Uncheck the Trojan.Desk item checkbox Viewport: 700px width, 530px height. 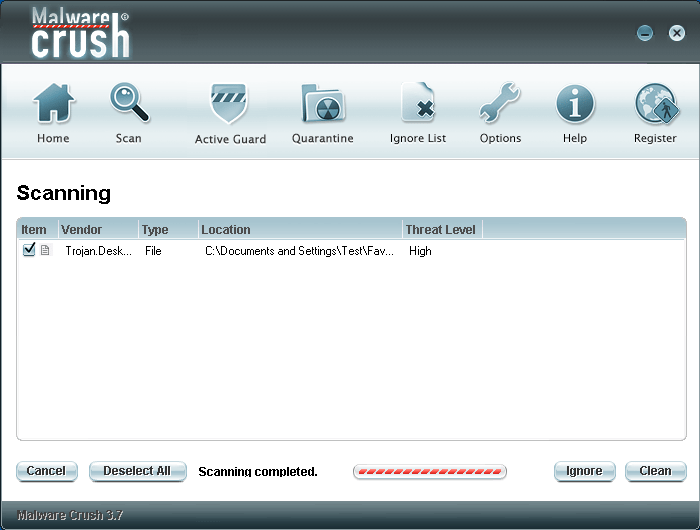[29, 250]
